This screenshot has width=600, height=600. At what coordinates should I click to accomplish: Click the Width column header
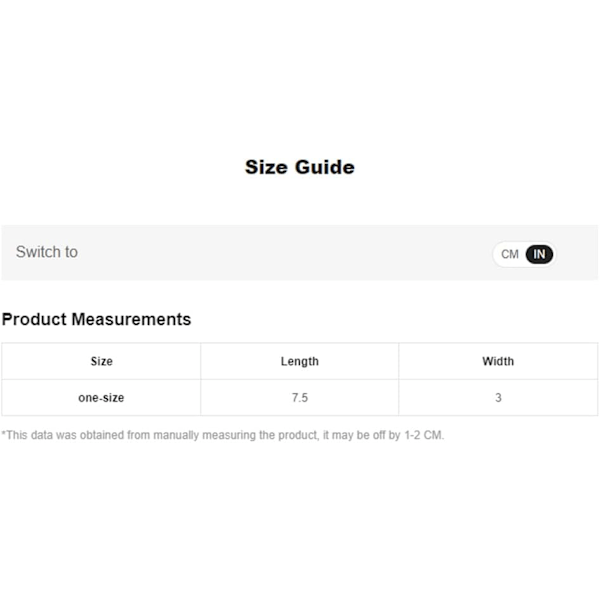[x=498, y=361]
